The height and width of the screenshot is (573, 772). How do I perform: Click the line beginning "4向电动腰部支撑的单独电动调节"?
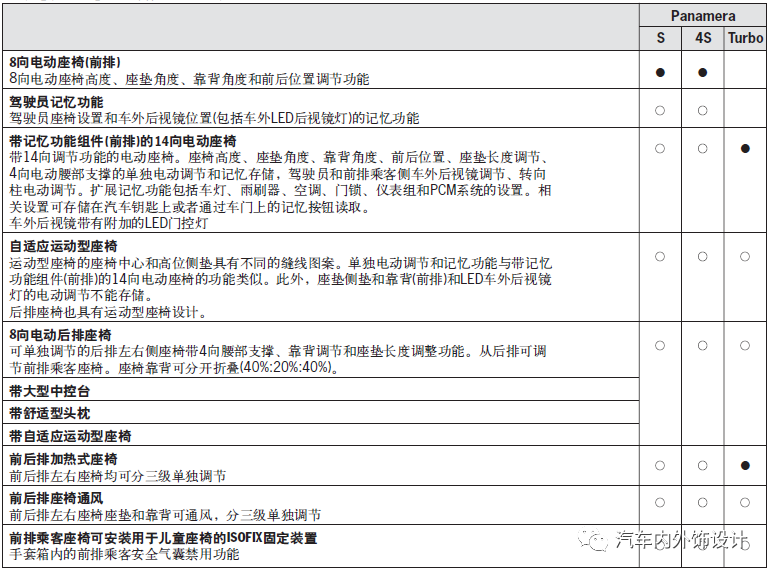pos(277,174)
